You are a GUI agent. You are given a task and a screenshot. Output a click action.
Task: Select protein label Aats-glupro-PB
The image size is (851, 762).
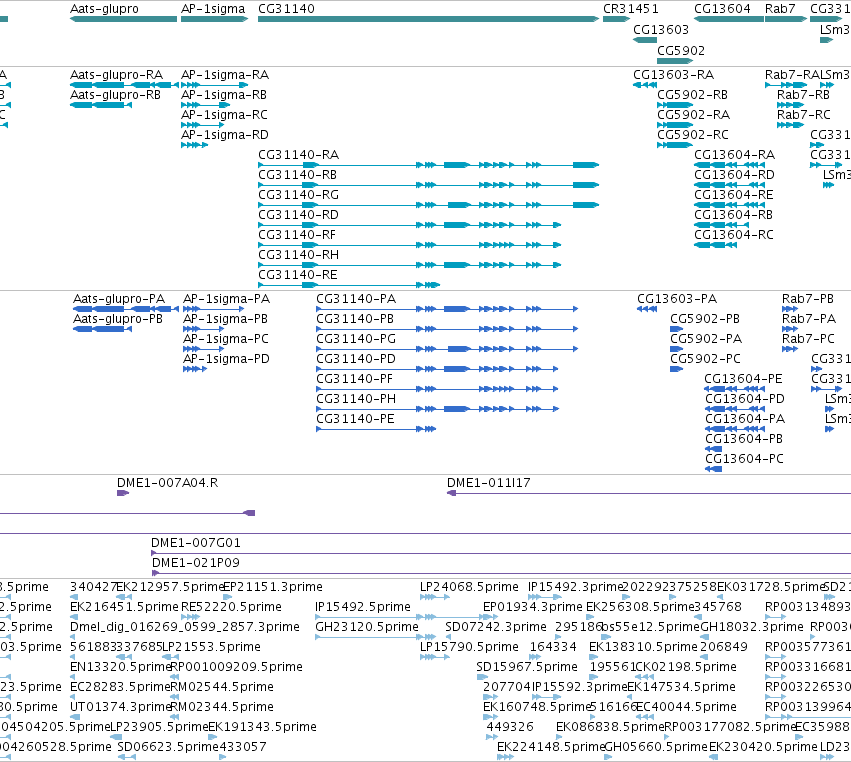coord(118,319)
